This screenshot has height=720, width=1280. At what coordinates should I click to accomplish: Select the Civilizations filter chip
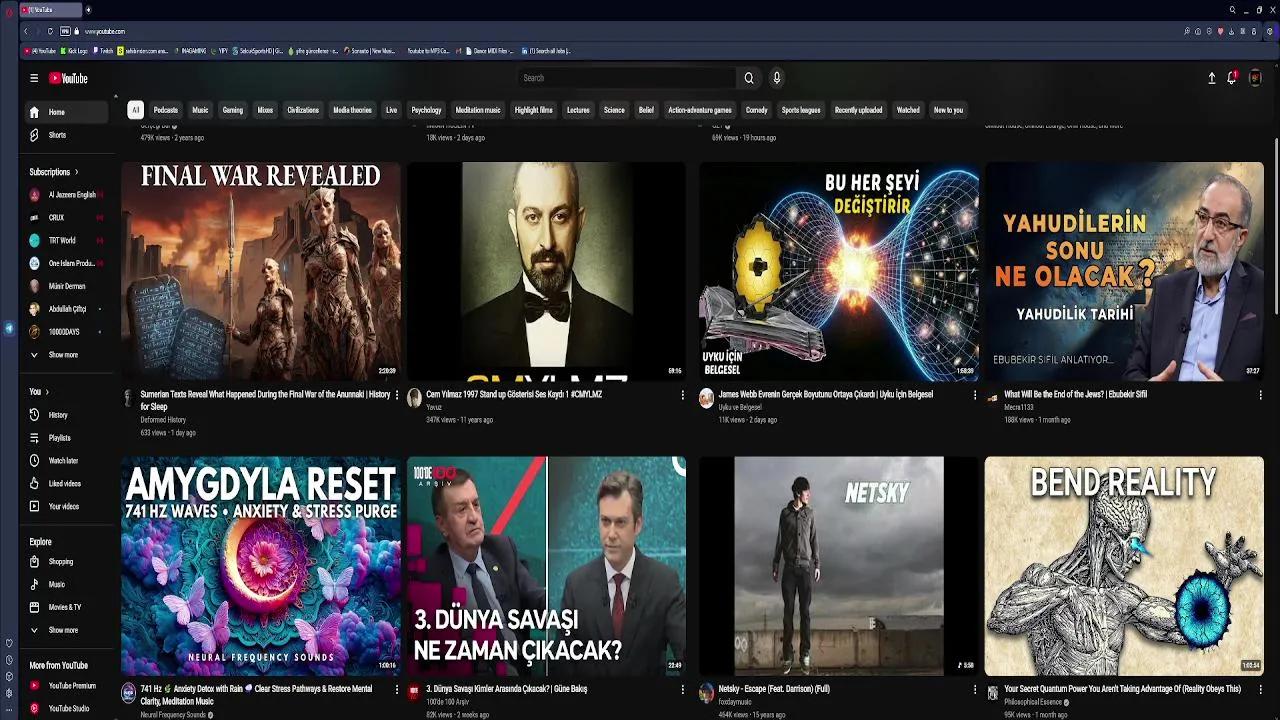(303, 110)
